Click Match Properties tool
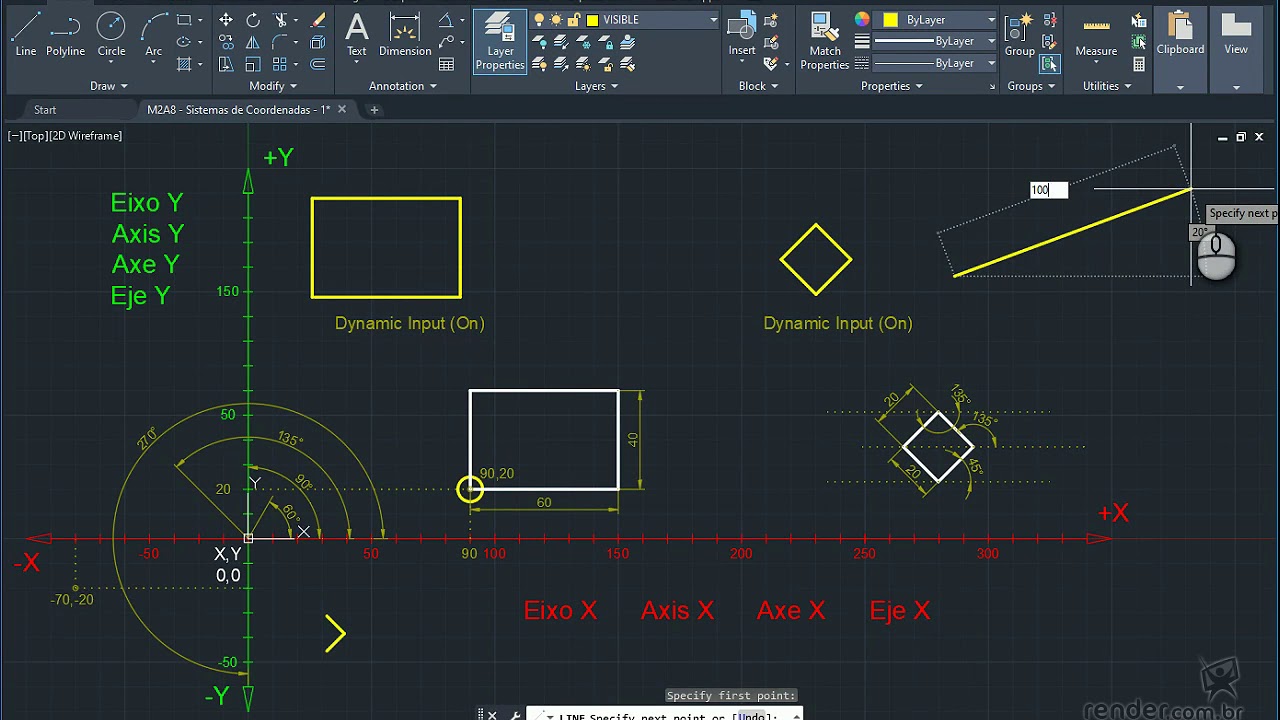Viewport: 1280px width, 720px height. 825,41
